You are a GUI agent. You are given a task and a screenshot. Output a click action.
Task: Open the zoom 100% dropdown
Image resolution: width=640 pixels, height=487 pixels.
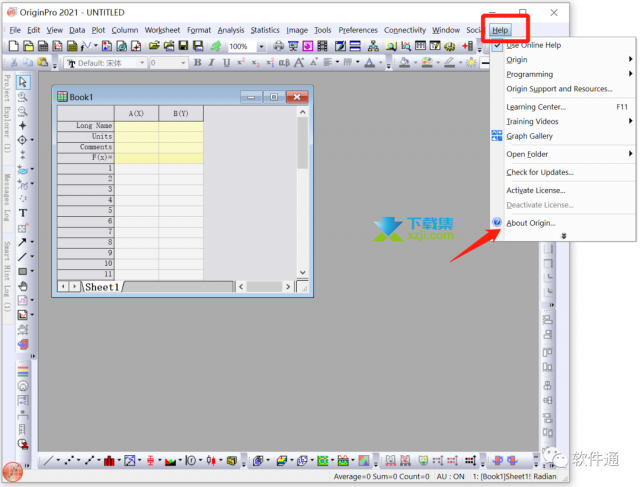coord(261,47)
